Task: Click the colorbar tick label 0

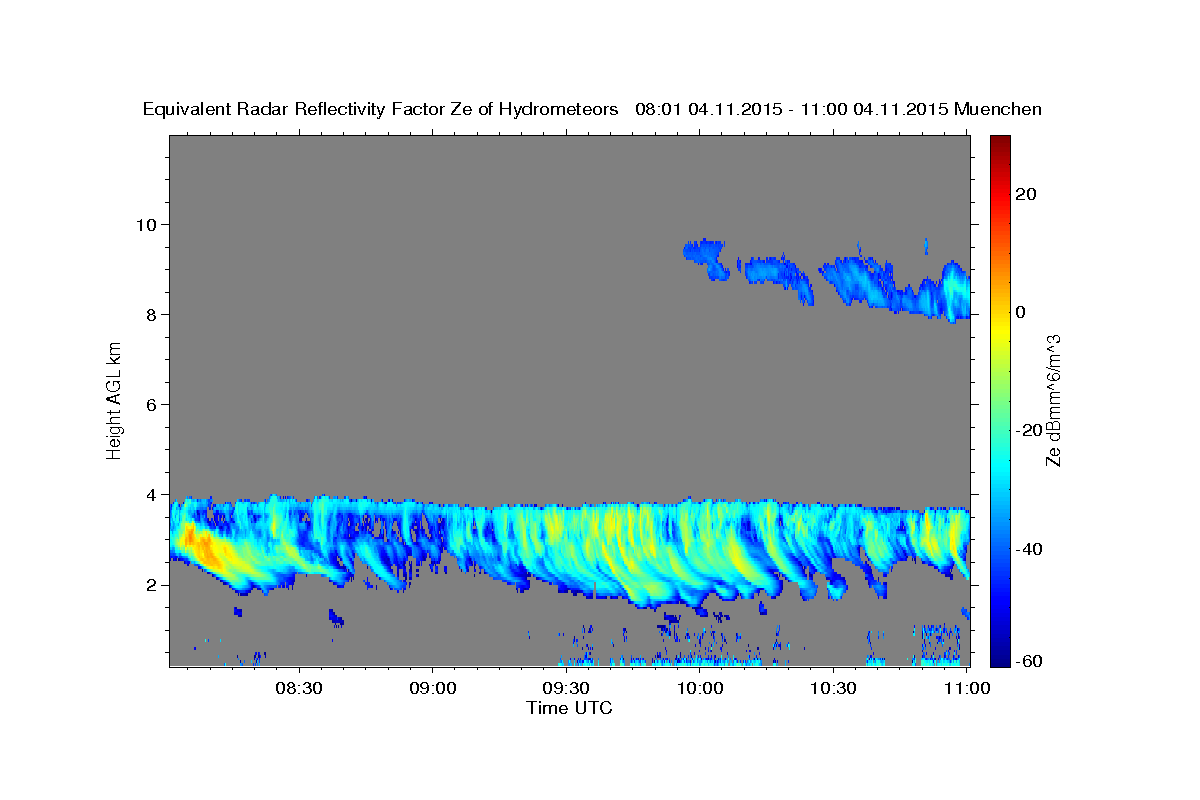Action: point(1020,312)
